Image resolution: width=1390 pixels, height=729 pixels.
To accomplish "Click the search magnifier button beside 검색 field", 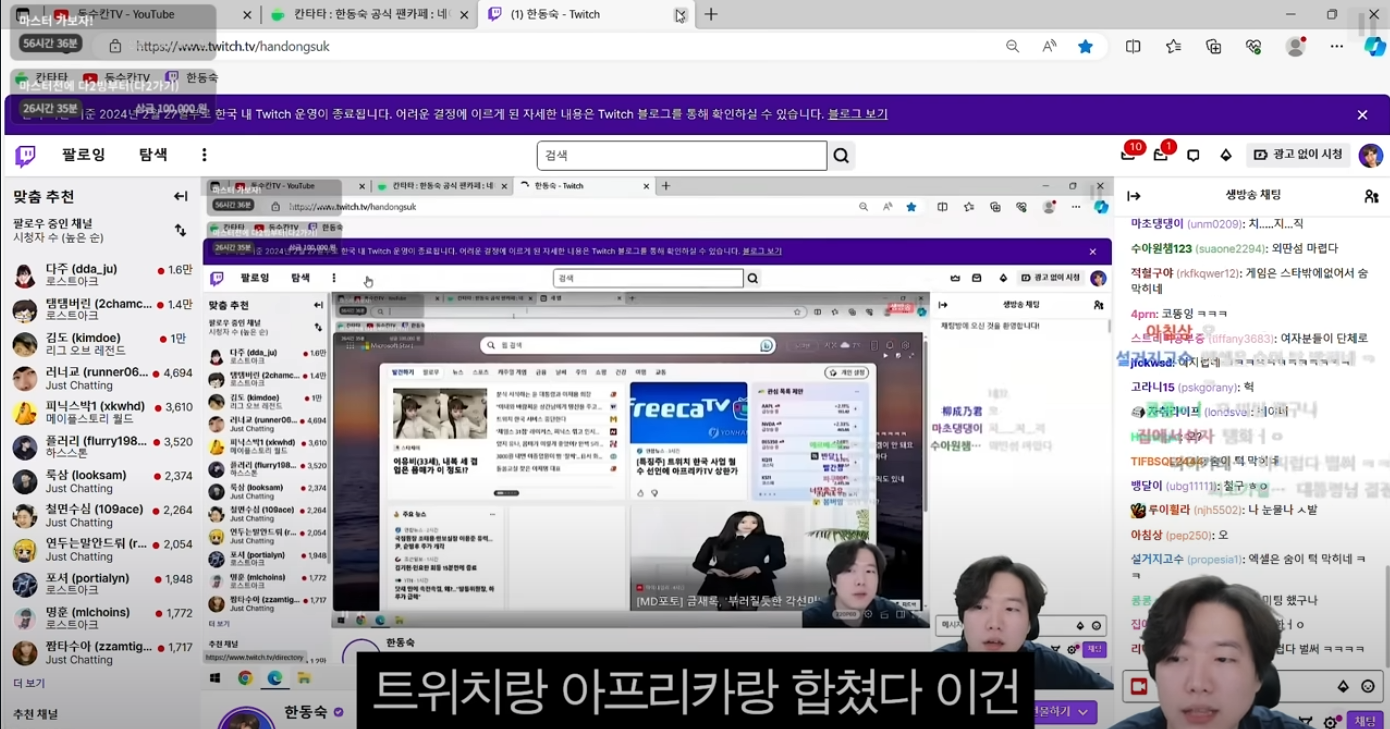I will (x=842, y=155).
